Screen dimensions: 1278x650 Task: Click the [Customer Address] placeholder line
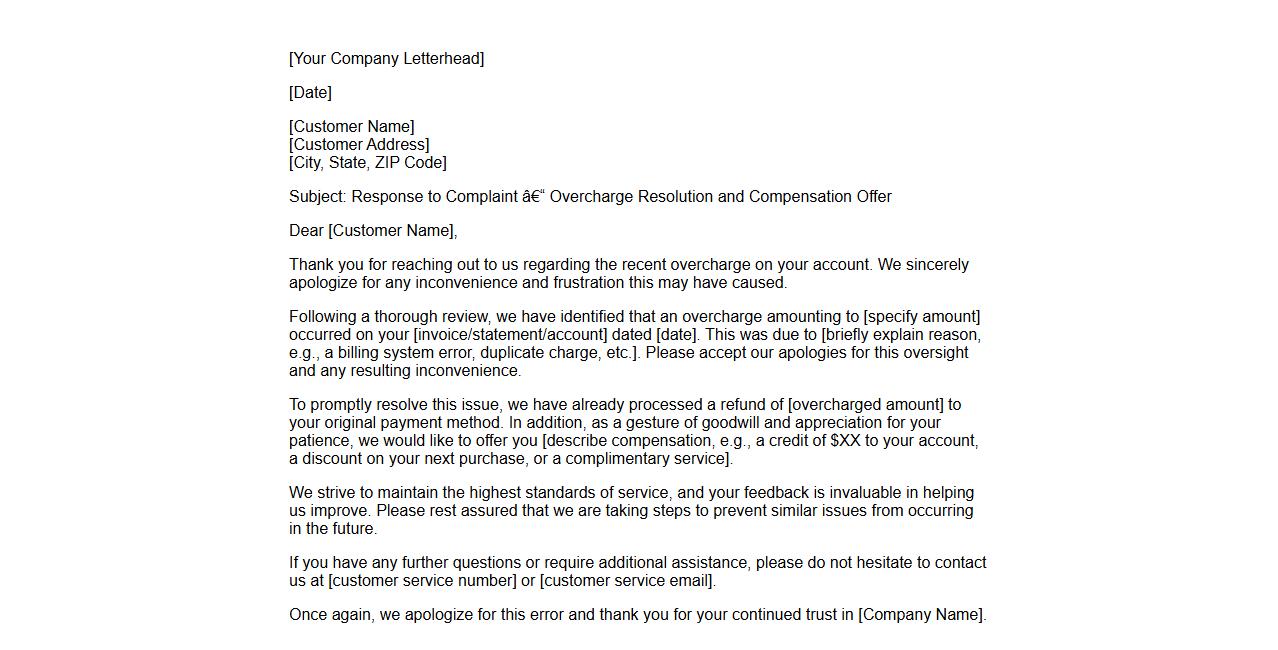click(x=359, y=144)
